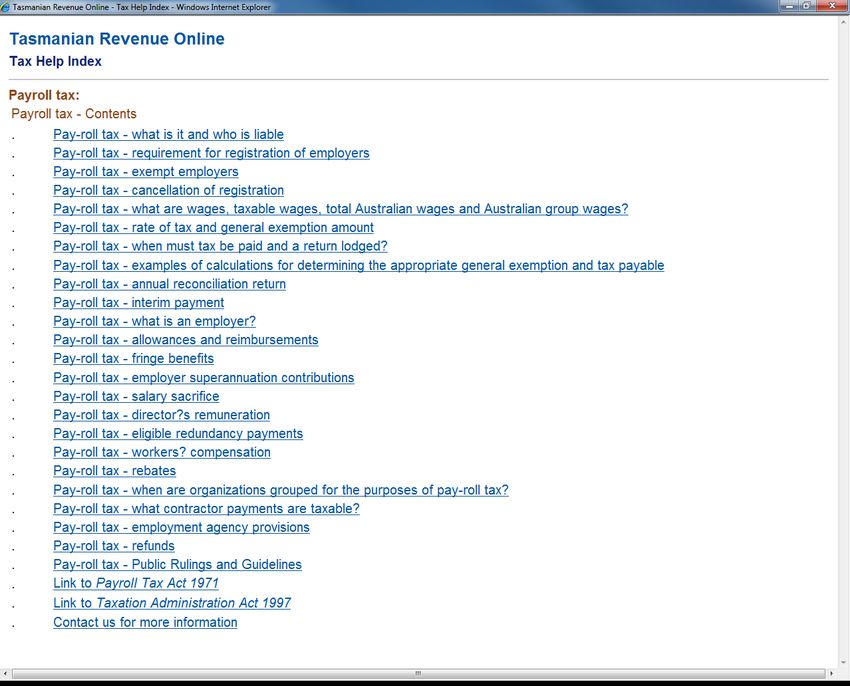This screenshot has height=686, width=850.
Task: Open 'allowances and reimbursements' link
Action: (185, 340)
